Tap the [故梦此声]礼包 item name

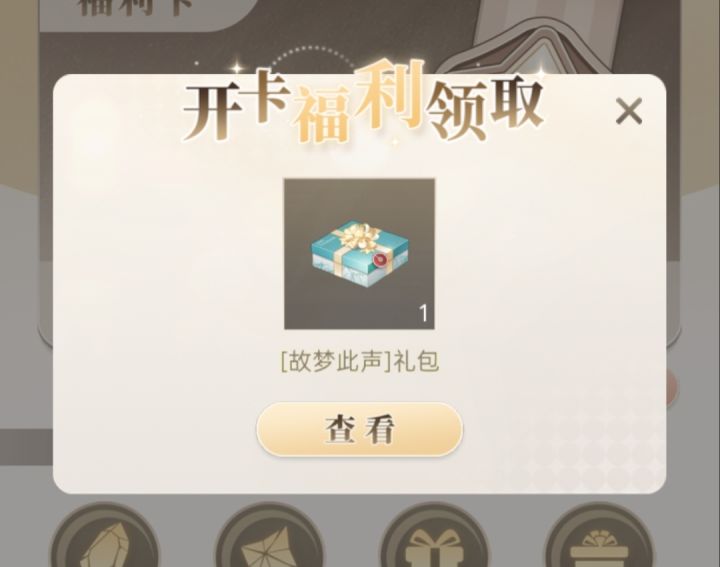point(360,361)
